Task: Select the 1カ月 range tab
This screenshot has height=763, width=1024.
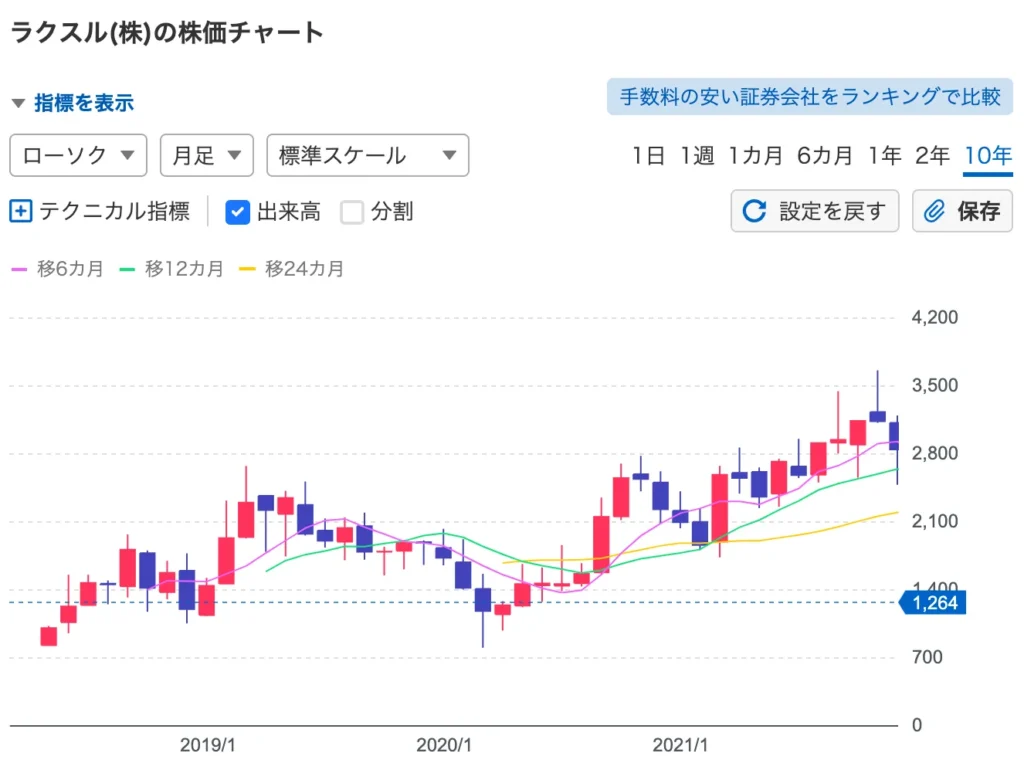Action: coord(755,155)
